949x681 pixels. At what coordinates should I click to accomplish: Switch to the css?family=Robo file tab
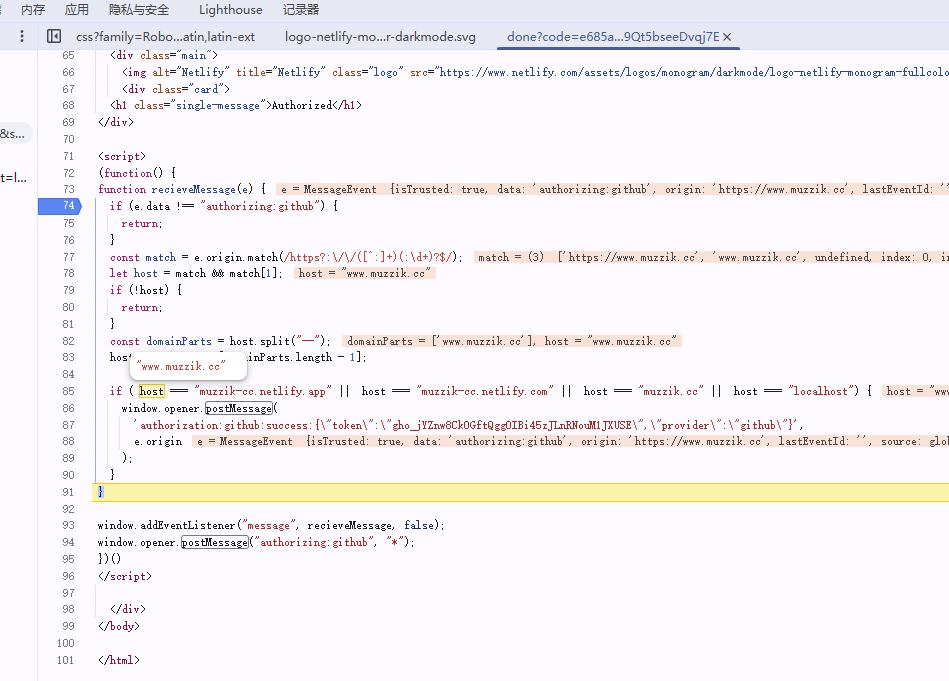point(165,37)
